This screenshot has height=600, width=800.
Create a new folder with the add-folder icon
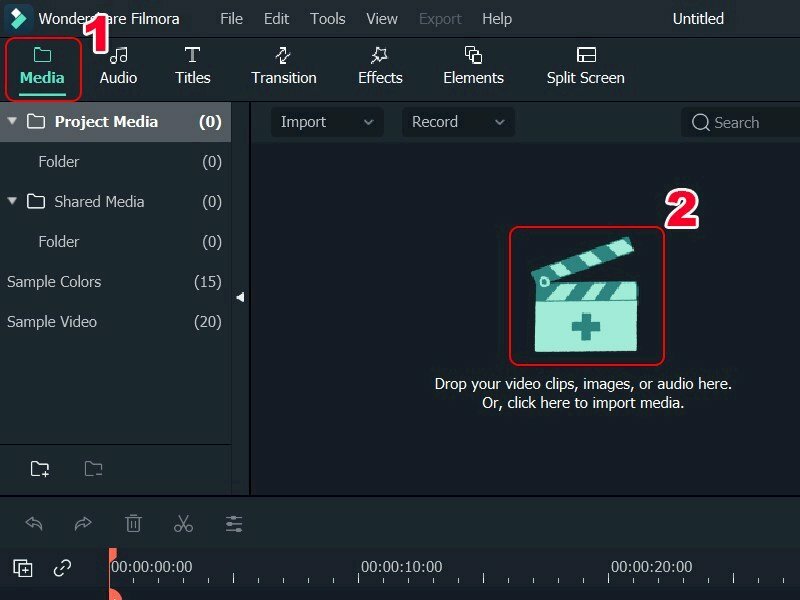tap(37, 468)
